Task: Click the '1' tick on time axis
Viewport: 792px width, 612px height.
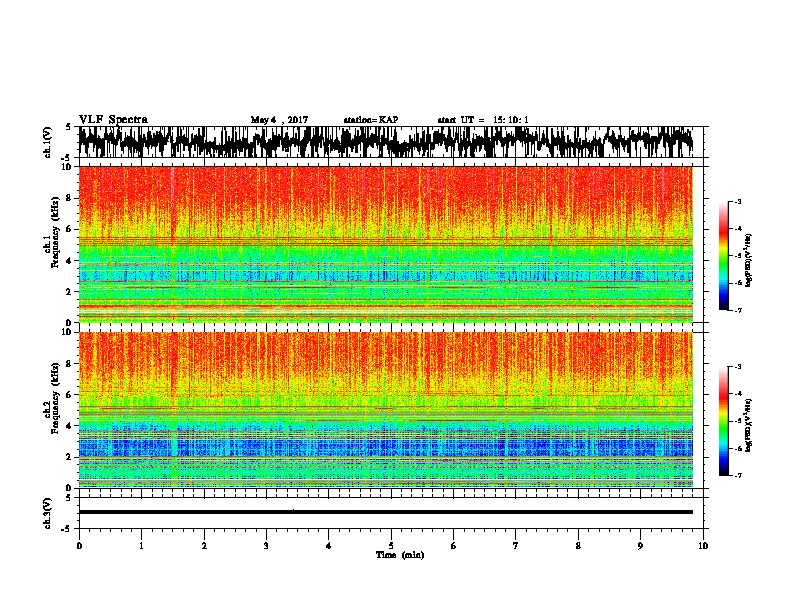Action: 141,545
